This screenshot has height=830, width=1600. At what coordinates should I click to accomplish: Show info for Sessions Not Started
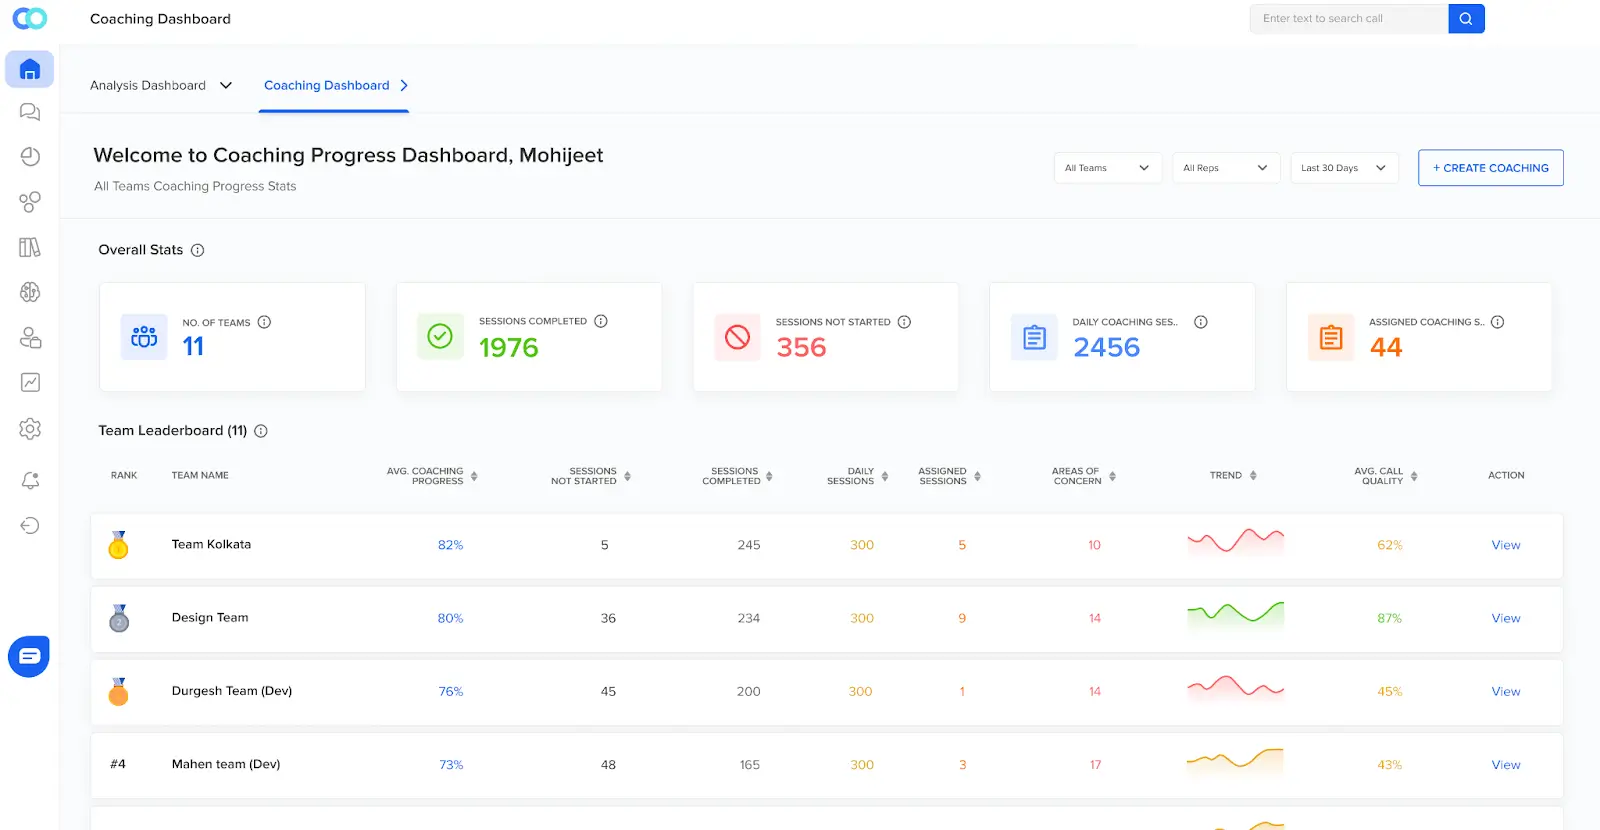904,322
